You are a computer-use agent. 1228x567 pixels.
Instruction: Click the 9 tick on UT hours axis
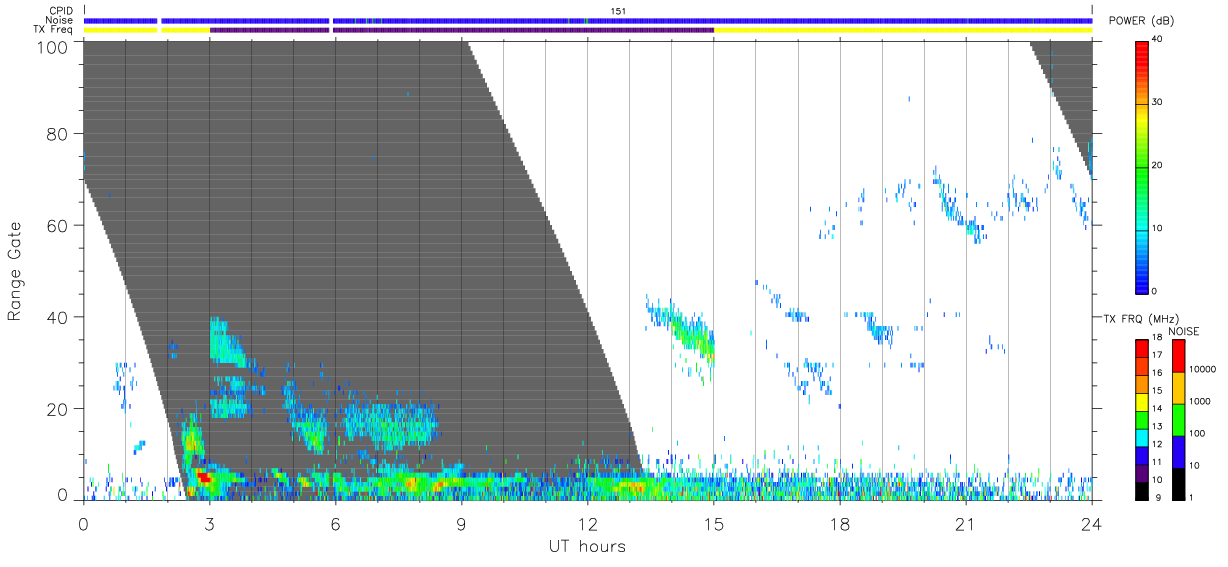click(x=461, y=525)
